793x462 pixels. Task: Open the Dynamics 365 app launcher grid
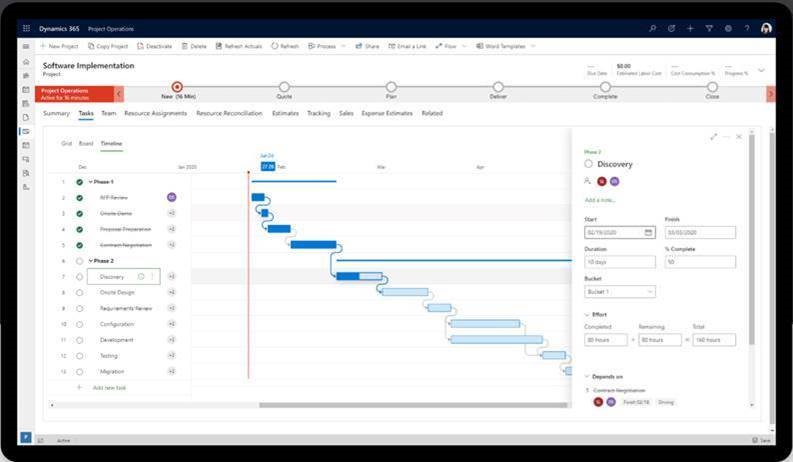pos(26,29)
